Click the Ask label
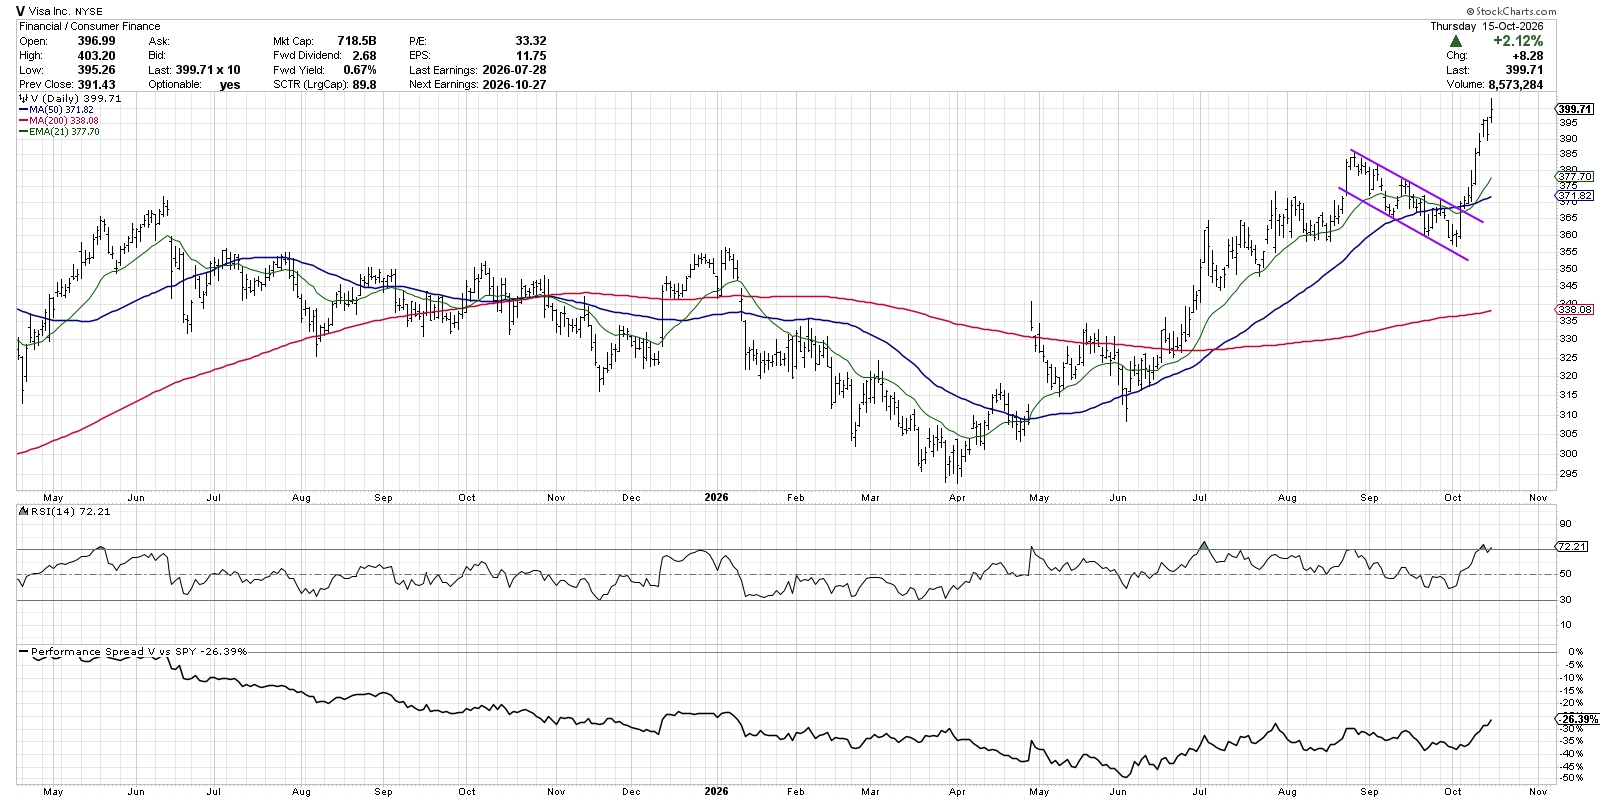Screen dimensions: 1600x800 (x=159, y=41)
